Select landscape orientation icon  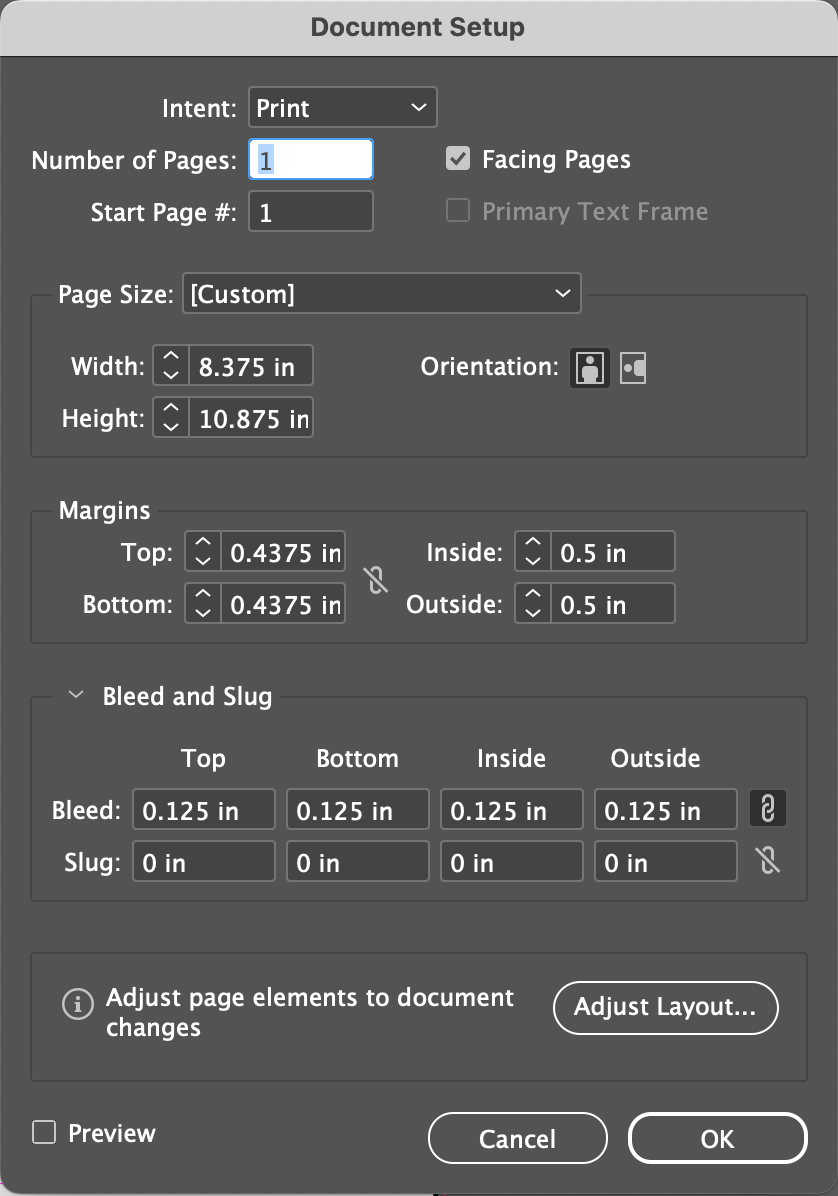click(633, 368)
